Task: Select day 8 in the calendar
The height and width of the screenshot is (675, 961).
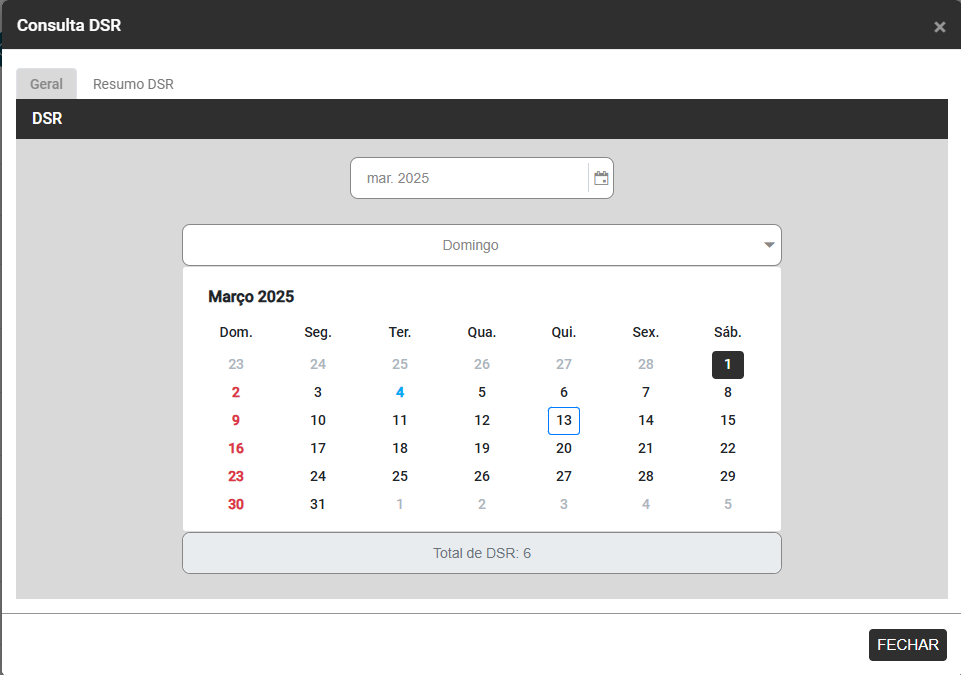Action: coord(727,392)
